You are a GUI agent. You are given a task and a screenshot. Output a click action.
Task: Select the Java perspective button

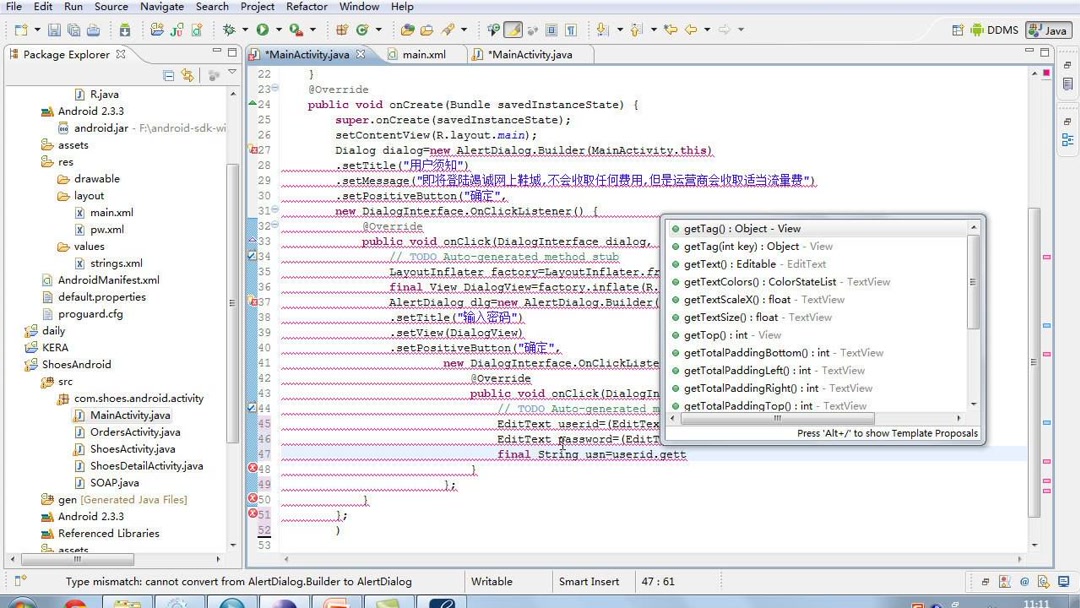(1047, 30)
